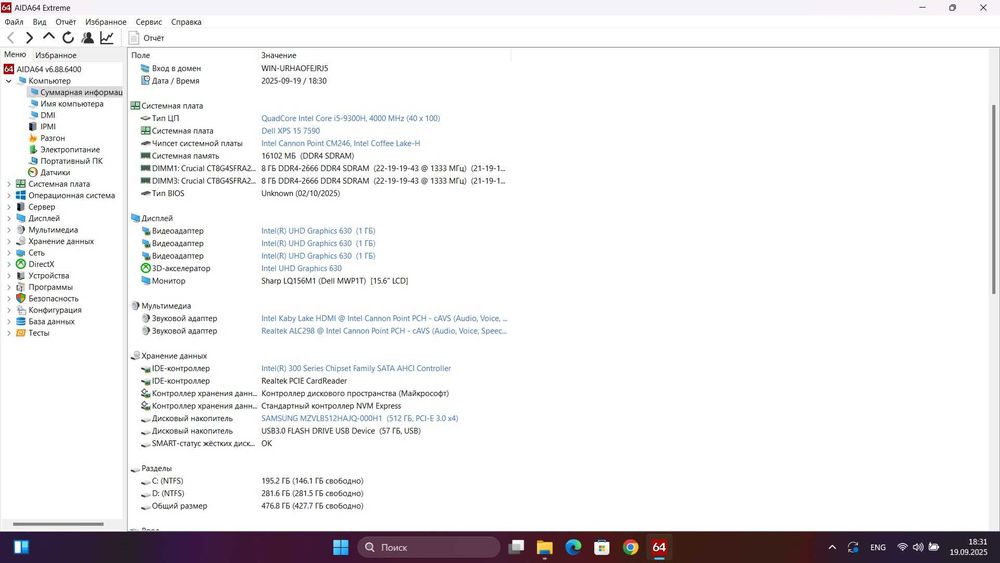
Task: Expand the Операционная система tree node
Action: [x=8, y=195]
